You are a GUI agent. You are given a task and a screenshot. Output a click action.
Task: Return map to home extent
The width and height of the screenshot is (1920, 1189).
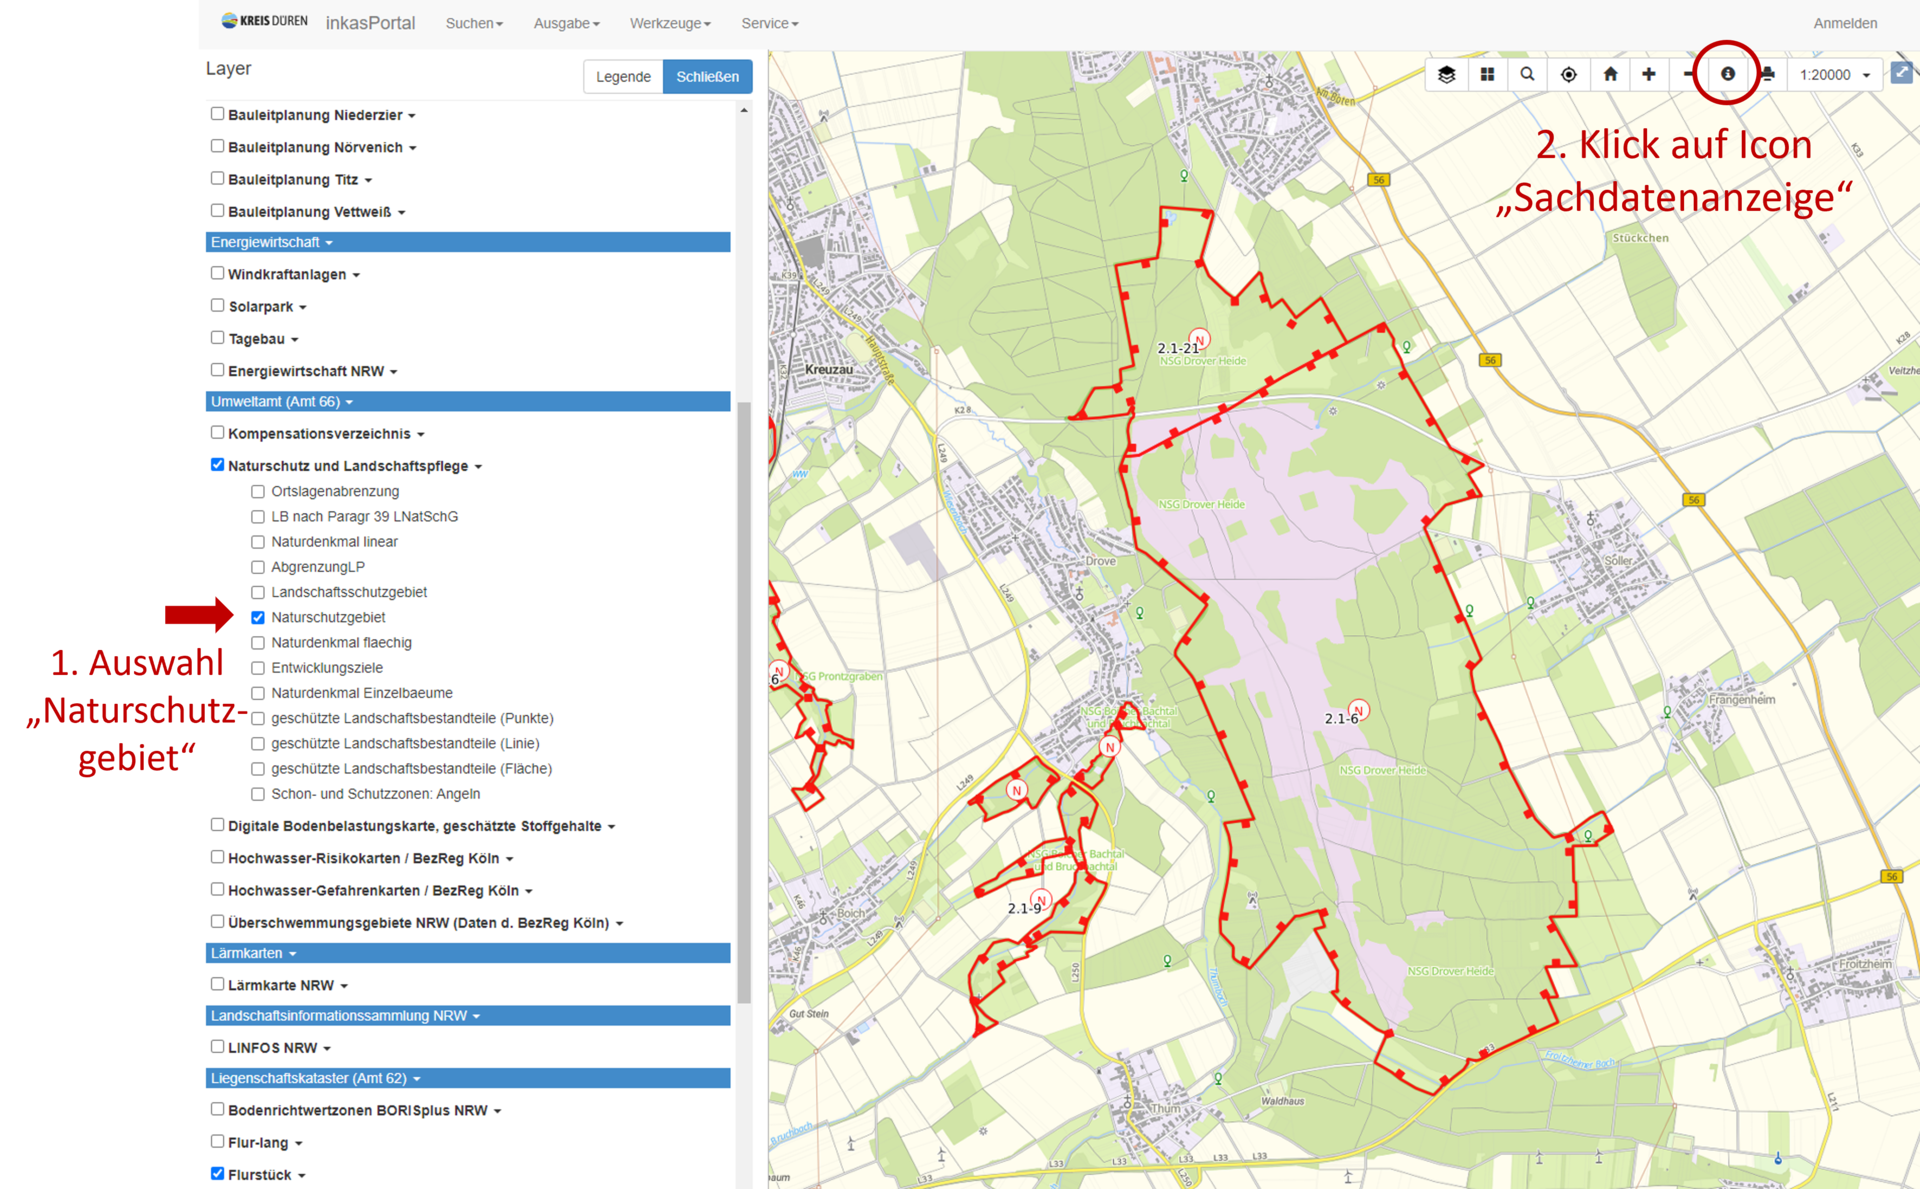click(1609, 74)
